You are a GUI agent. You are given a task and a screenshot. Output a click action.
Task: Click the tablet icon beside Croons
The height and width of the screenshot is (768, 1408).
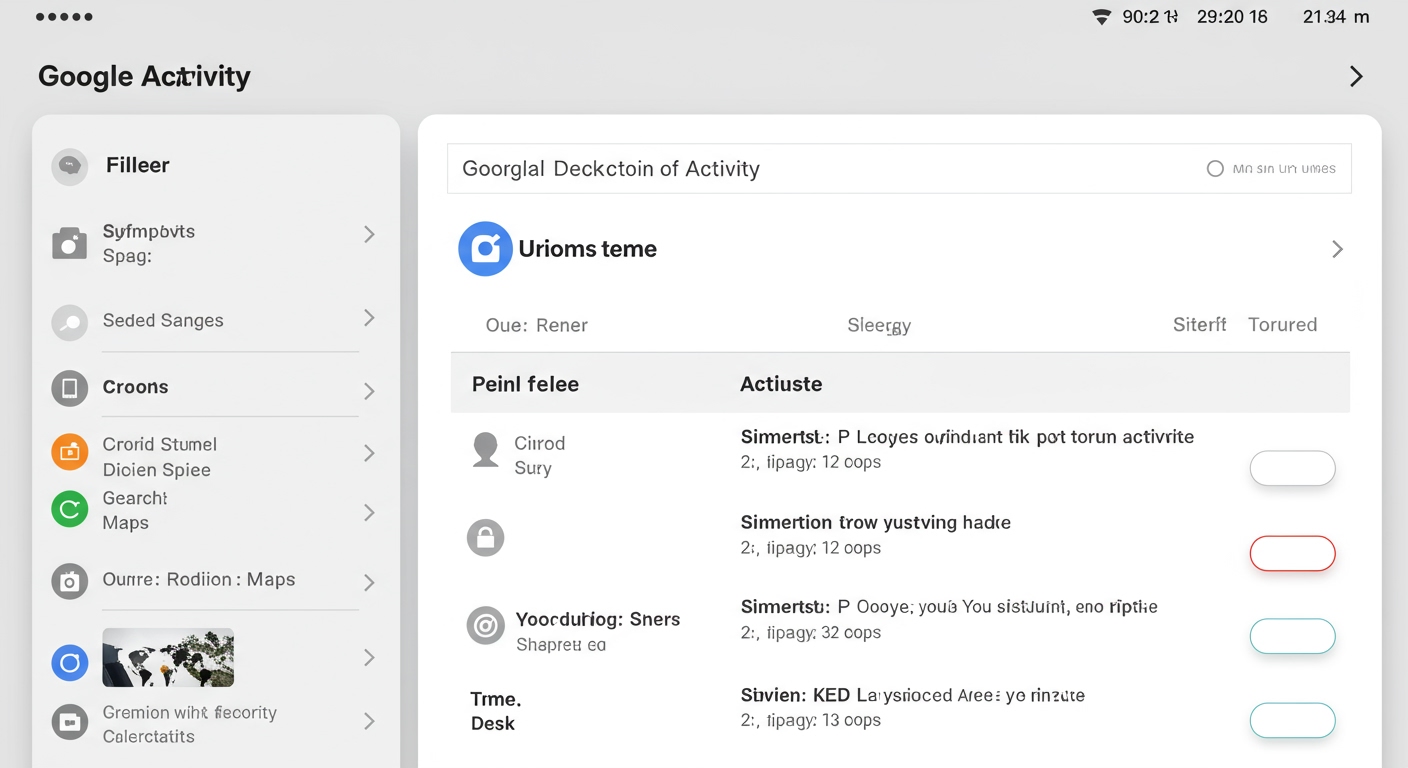tap(69, 388)
